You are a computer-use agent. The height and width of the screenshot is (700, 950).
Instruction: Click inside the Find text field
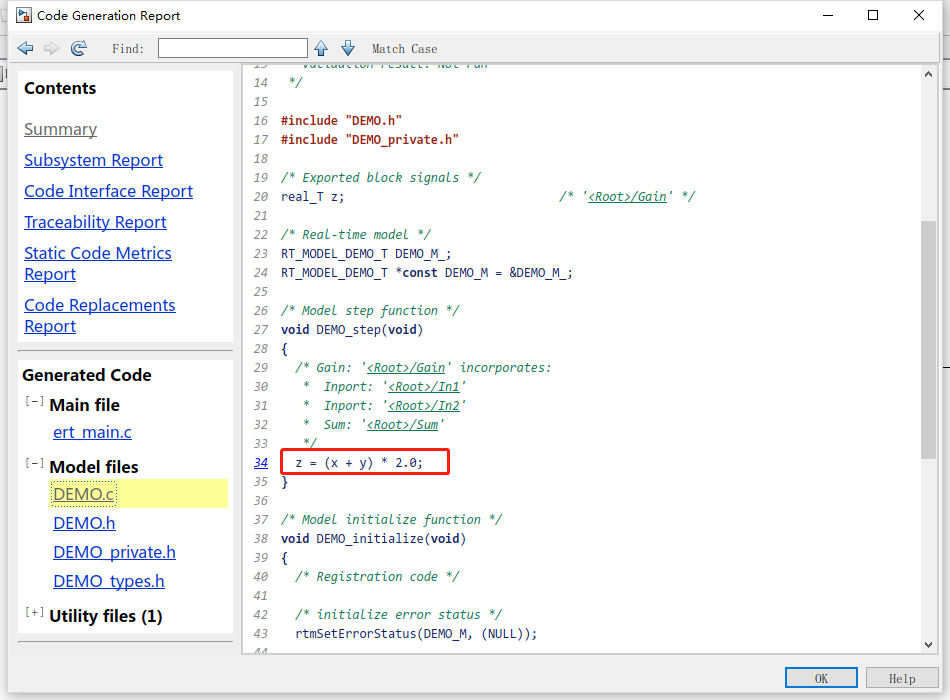click(x=232, y=48)
